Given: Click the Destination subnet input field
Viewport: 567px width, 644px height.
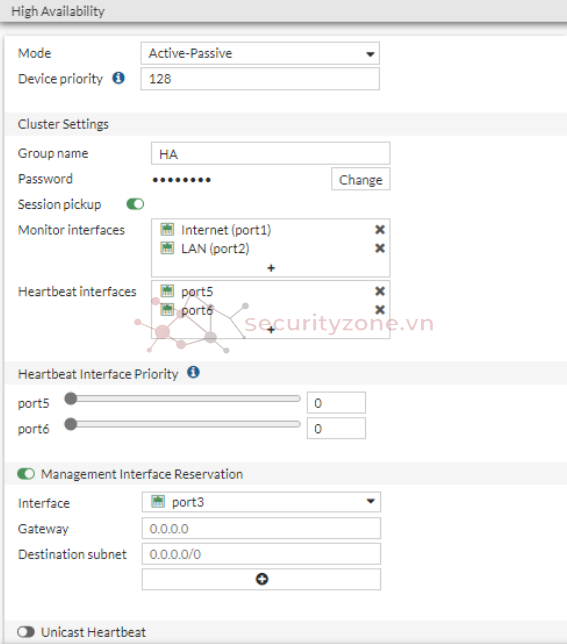Looking at the screenshot, I should (261, 554).
